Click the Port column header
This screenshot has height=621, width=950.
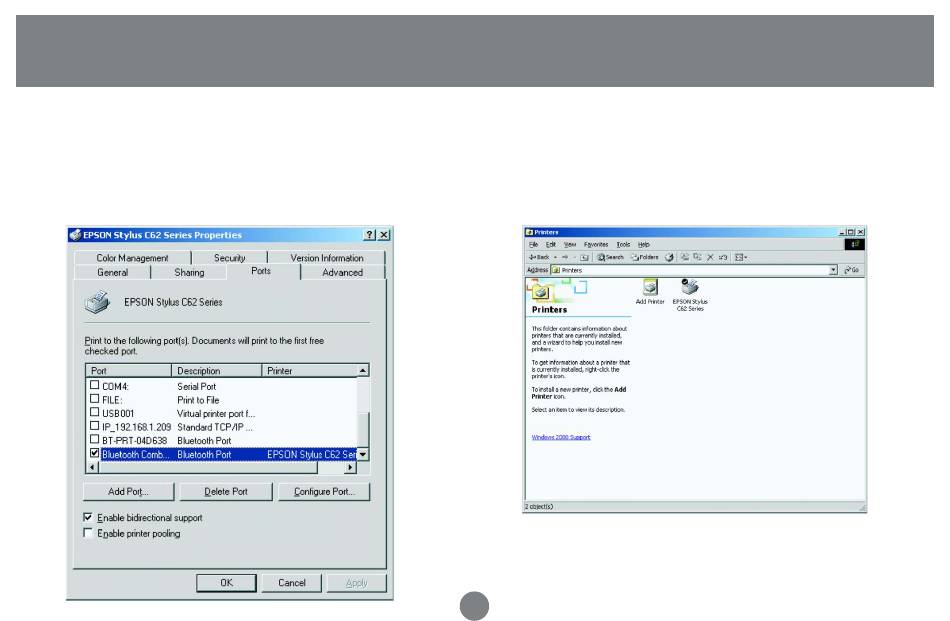129,371
